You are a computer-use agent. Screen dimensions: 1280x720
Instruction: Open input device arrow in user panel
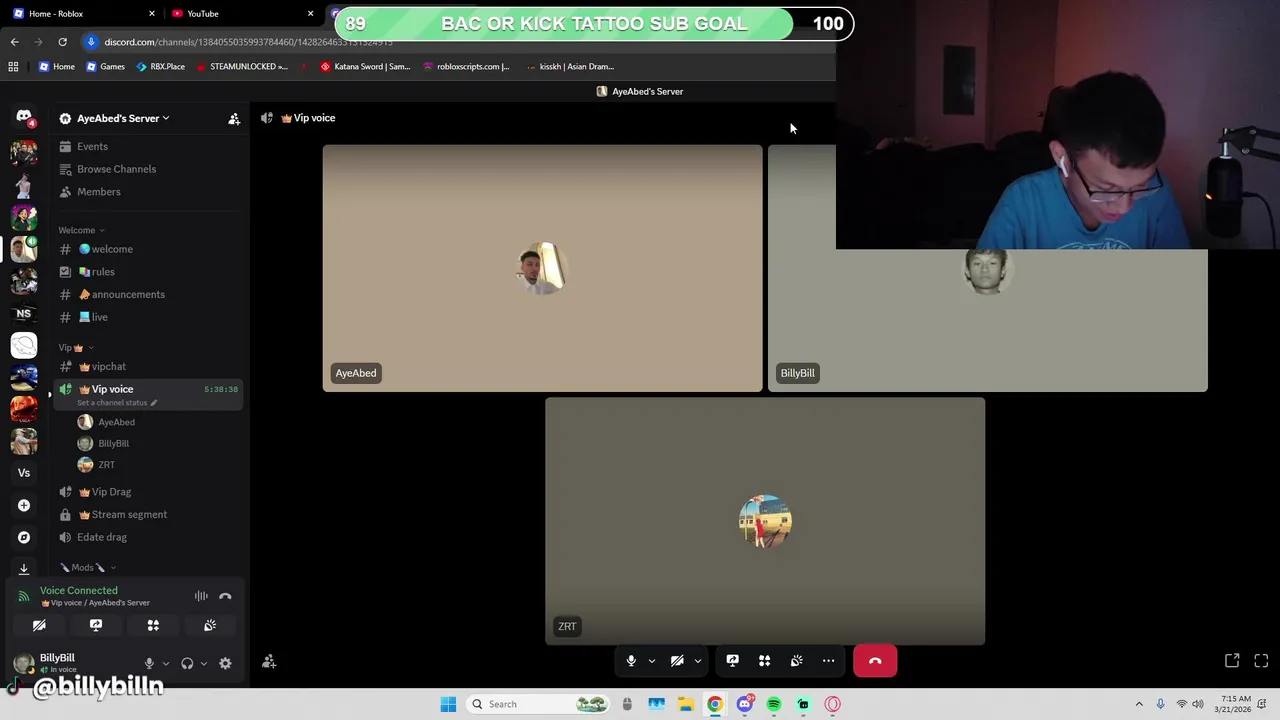166,663
